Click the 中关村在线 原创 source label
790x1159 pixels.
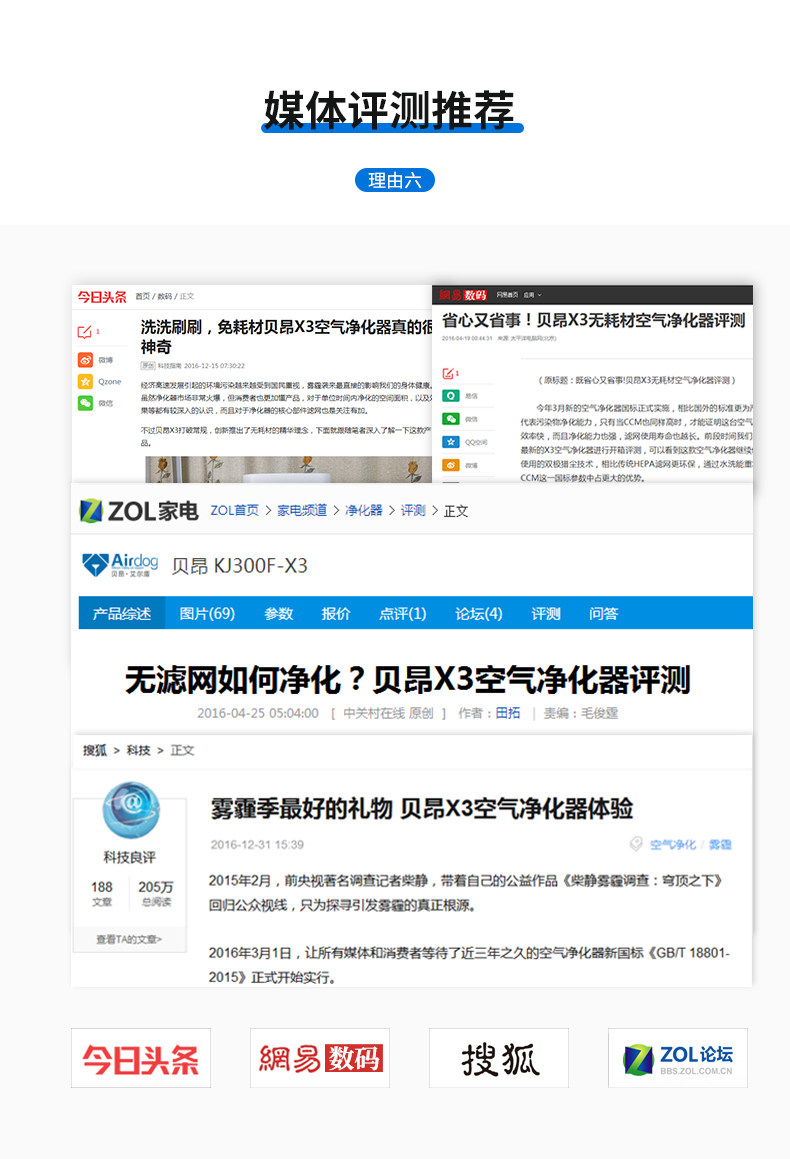pos(389,713)
